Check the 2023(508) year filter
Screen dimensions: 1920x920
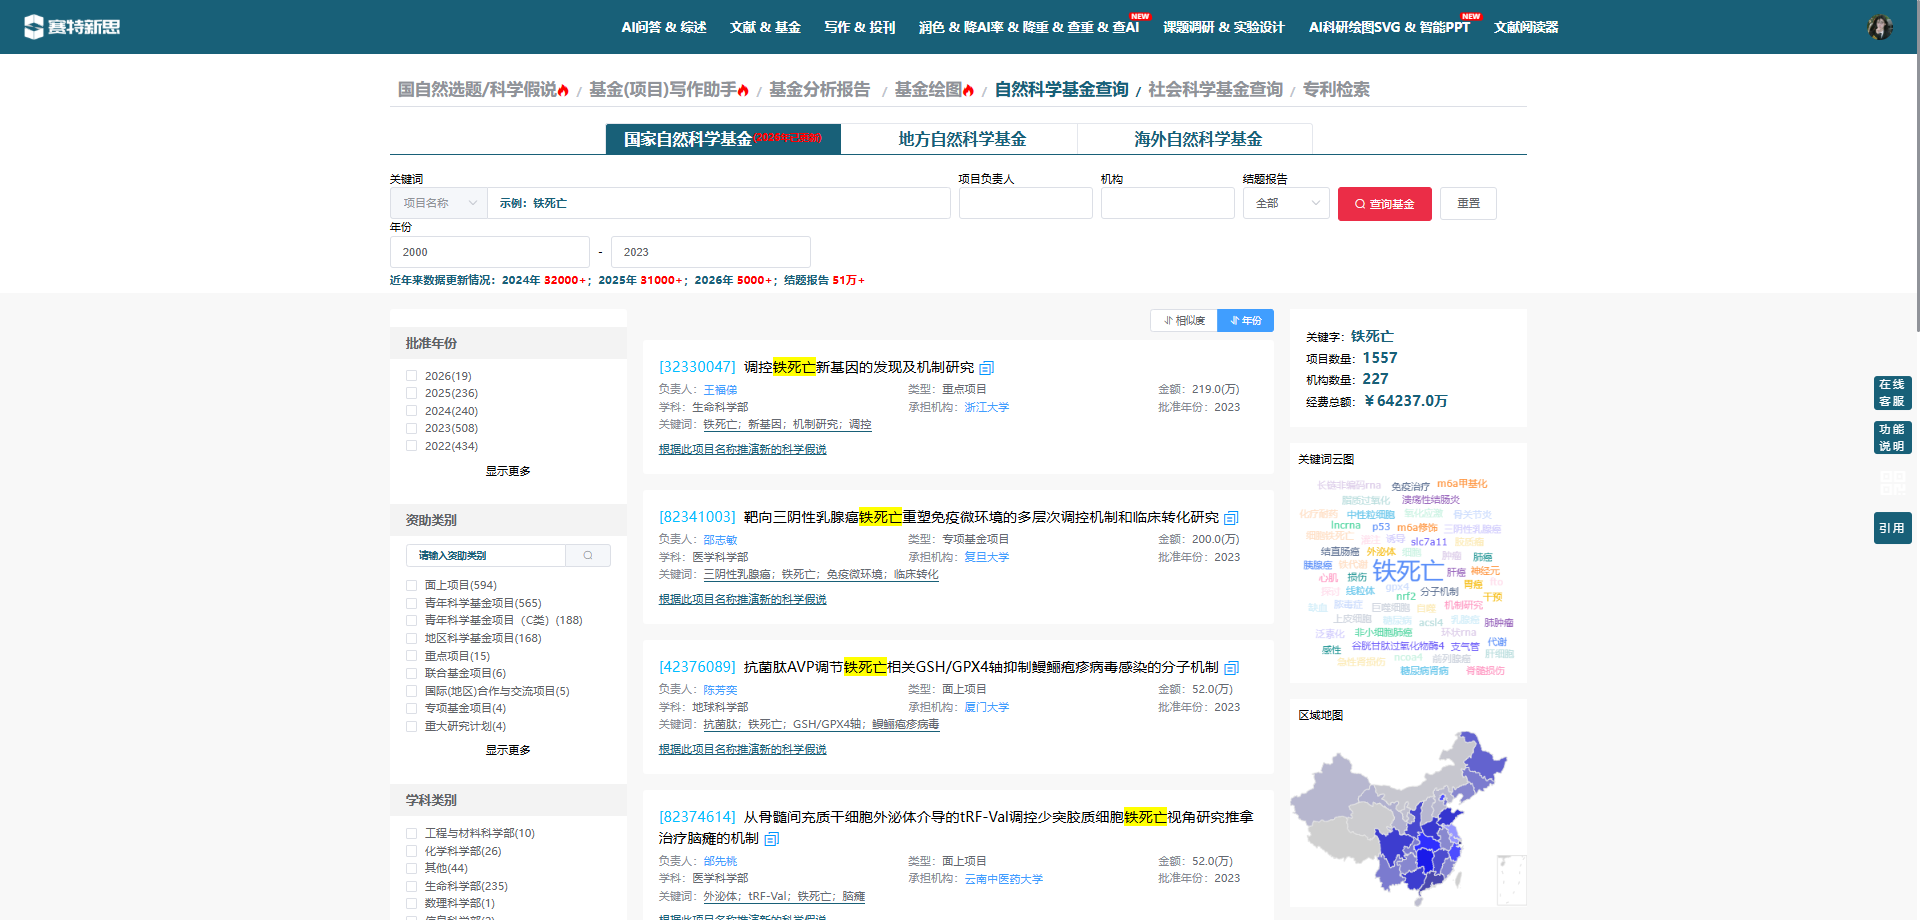click(x=411, y=428)
